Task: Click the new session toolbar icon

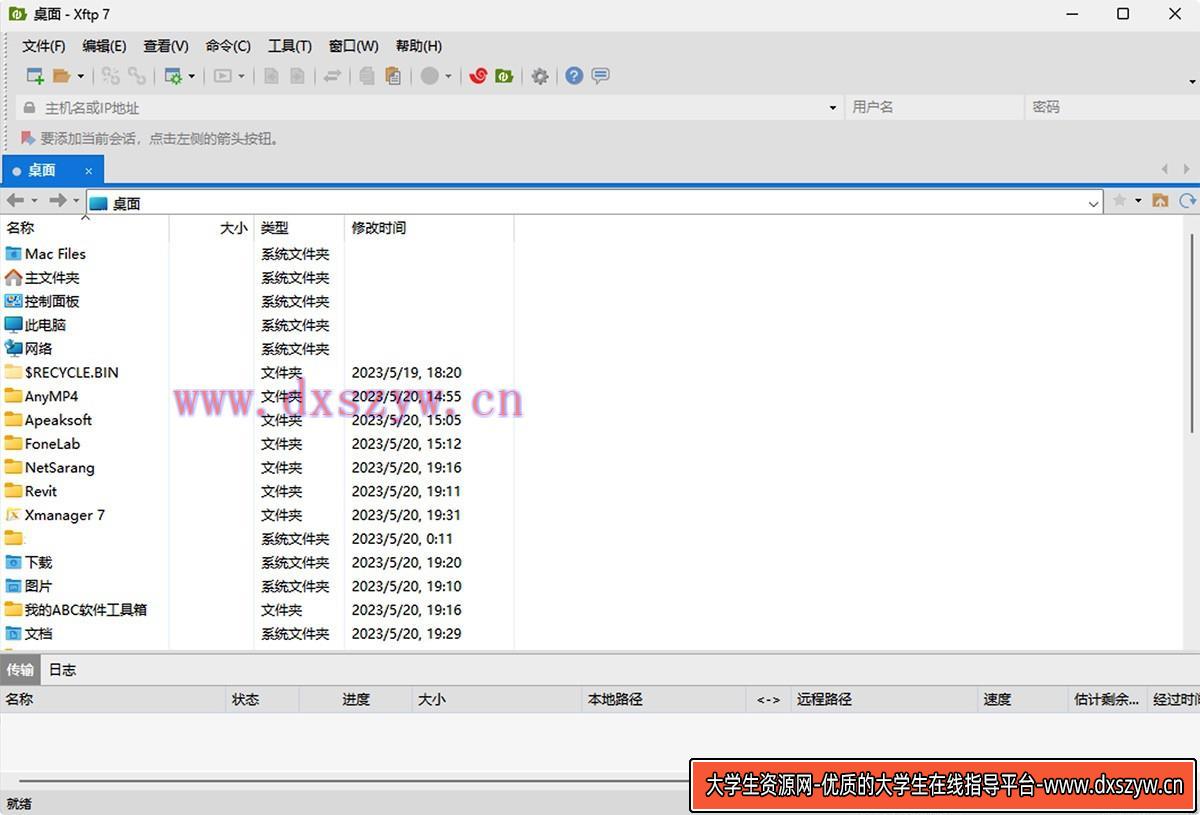Action: click(x=35, y=76)
